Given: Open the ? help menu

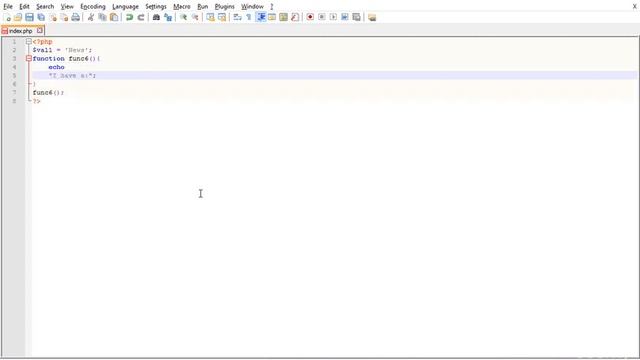Looking at the screenshot, I should [x=271, y=7].
